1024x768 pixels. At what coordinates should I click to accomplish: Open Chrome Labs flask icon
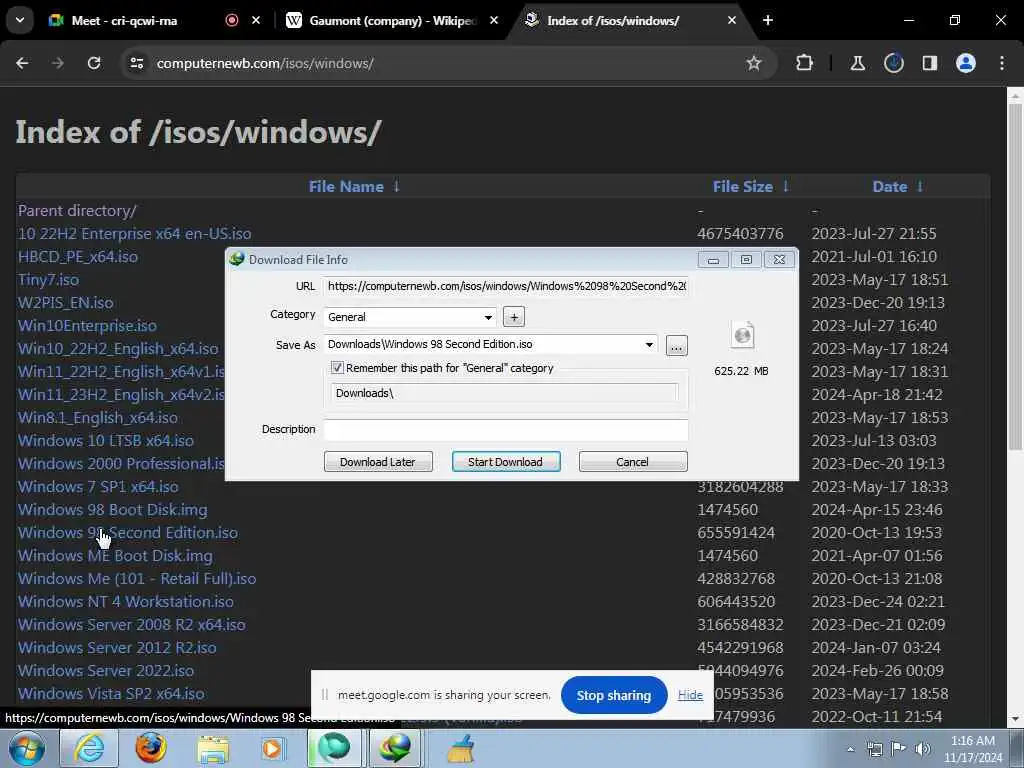pos(857,63)
